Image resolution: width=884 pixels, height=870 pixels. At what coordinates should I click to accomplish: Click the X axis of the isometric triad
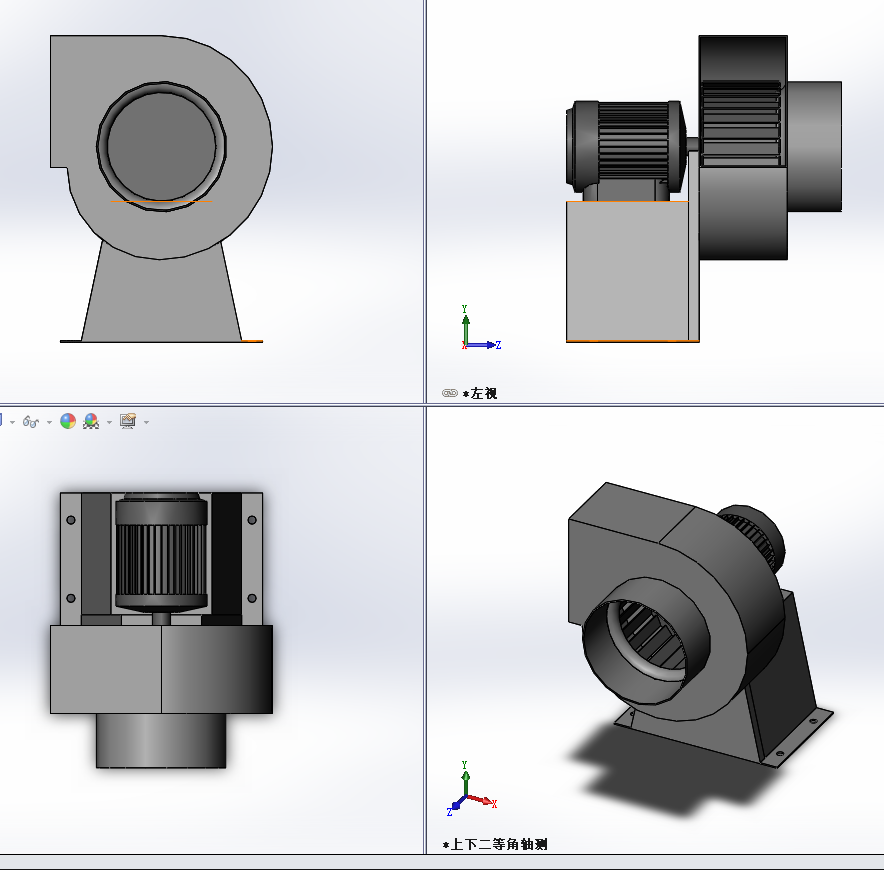tap(481, 801)
